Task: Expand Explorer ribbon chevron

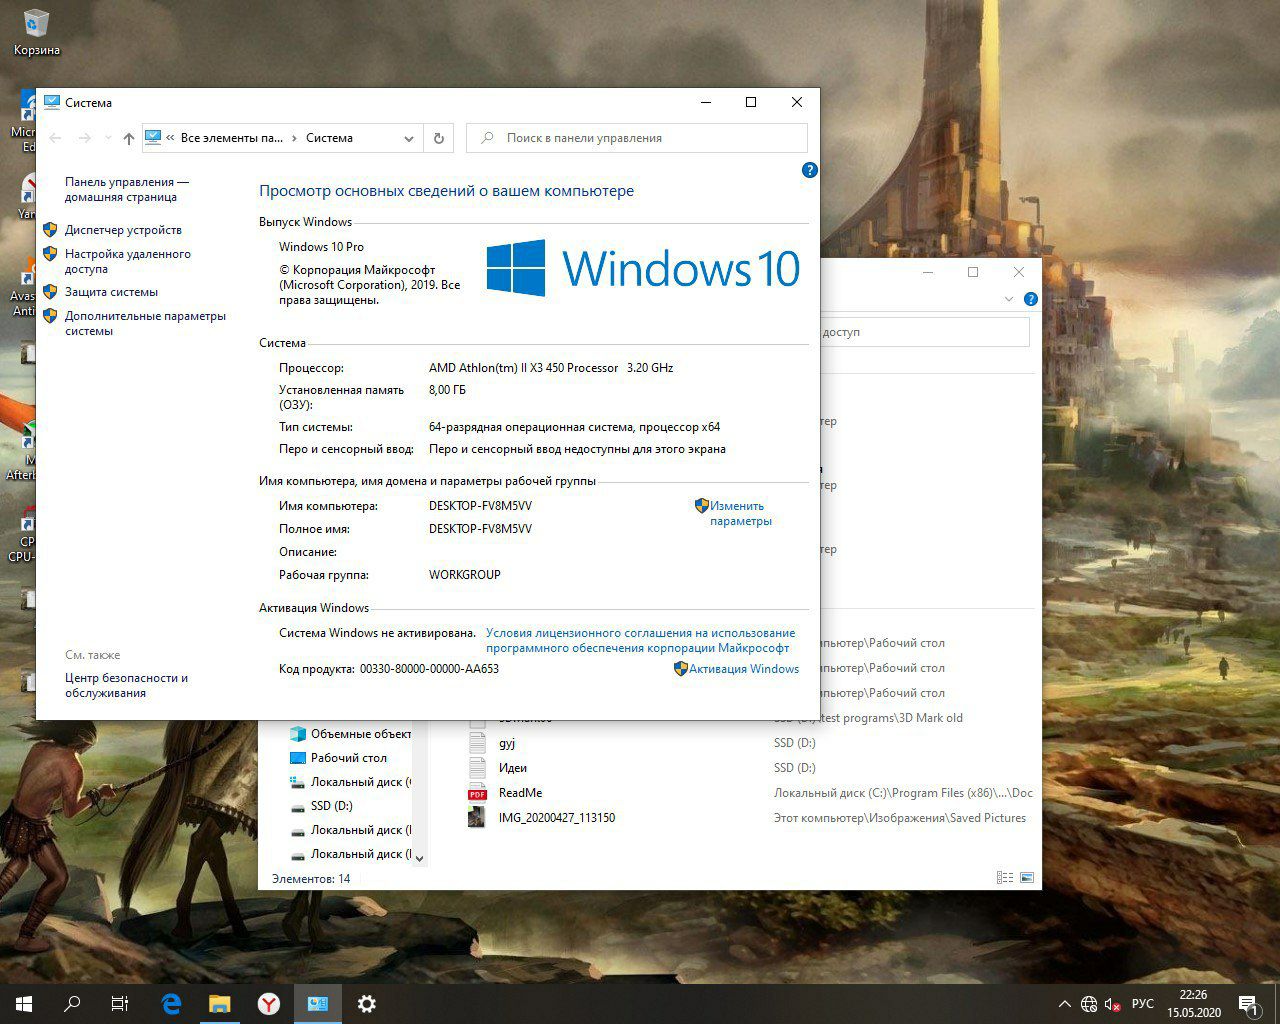Action: coord(1008,299)
